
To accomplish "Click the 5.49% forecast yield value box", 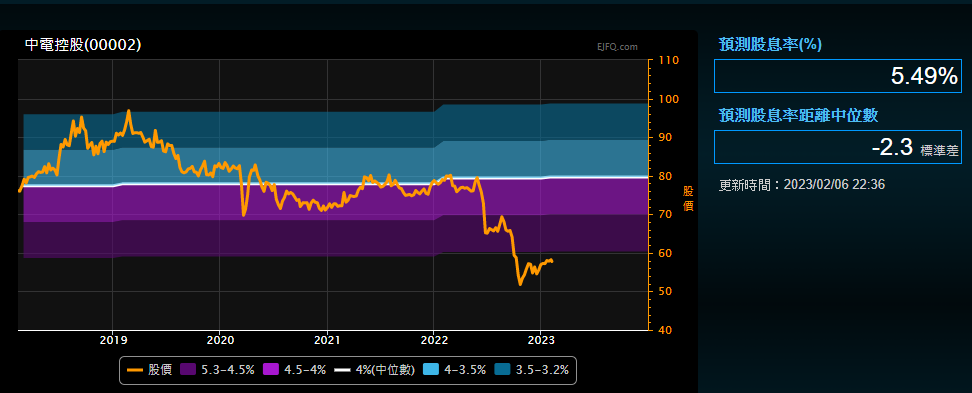I will pyautogui.click(x=837, y=76).
